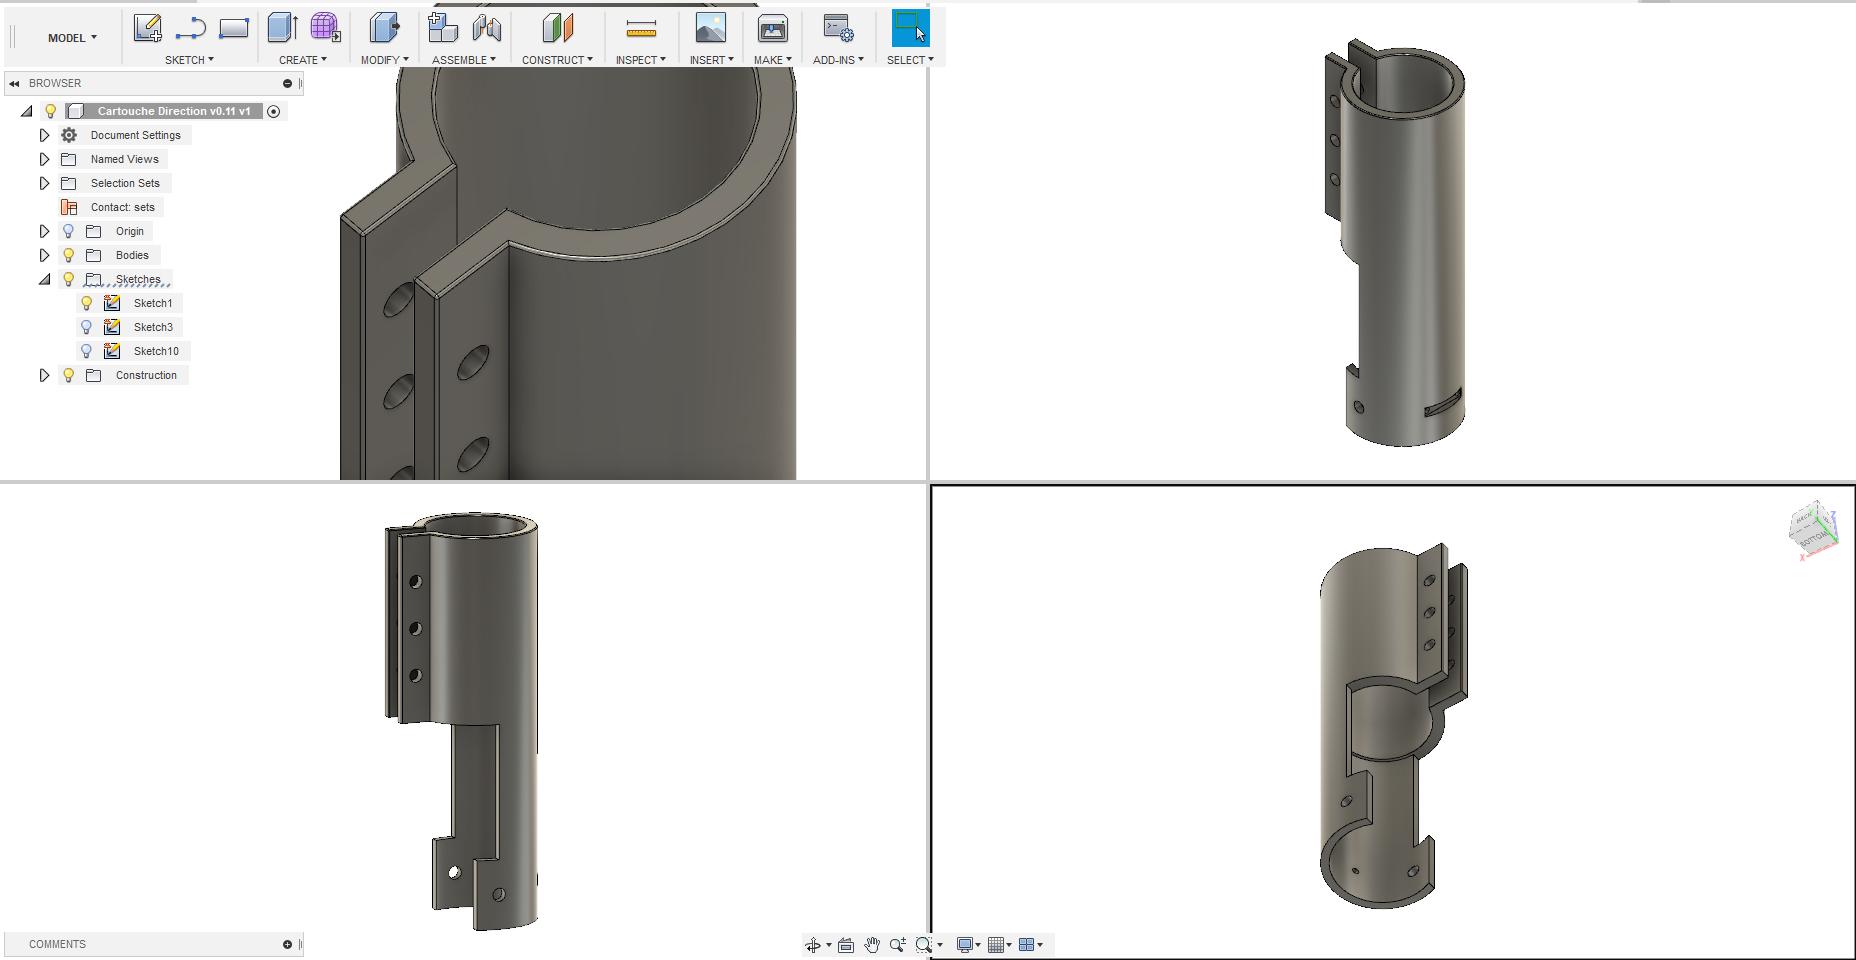Open the MODIFY menu
Image resolution: width=1856 pixels, height=960 pixels.
tap(384, 60)
